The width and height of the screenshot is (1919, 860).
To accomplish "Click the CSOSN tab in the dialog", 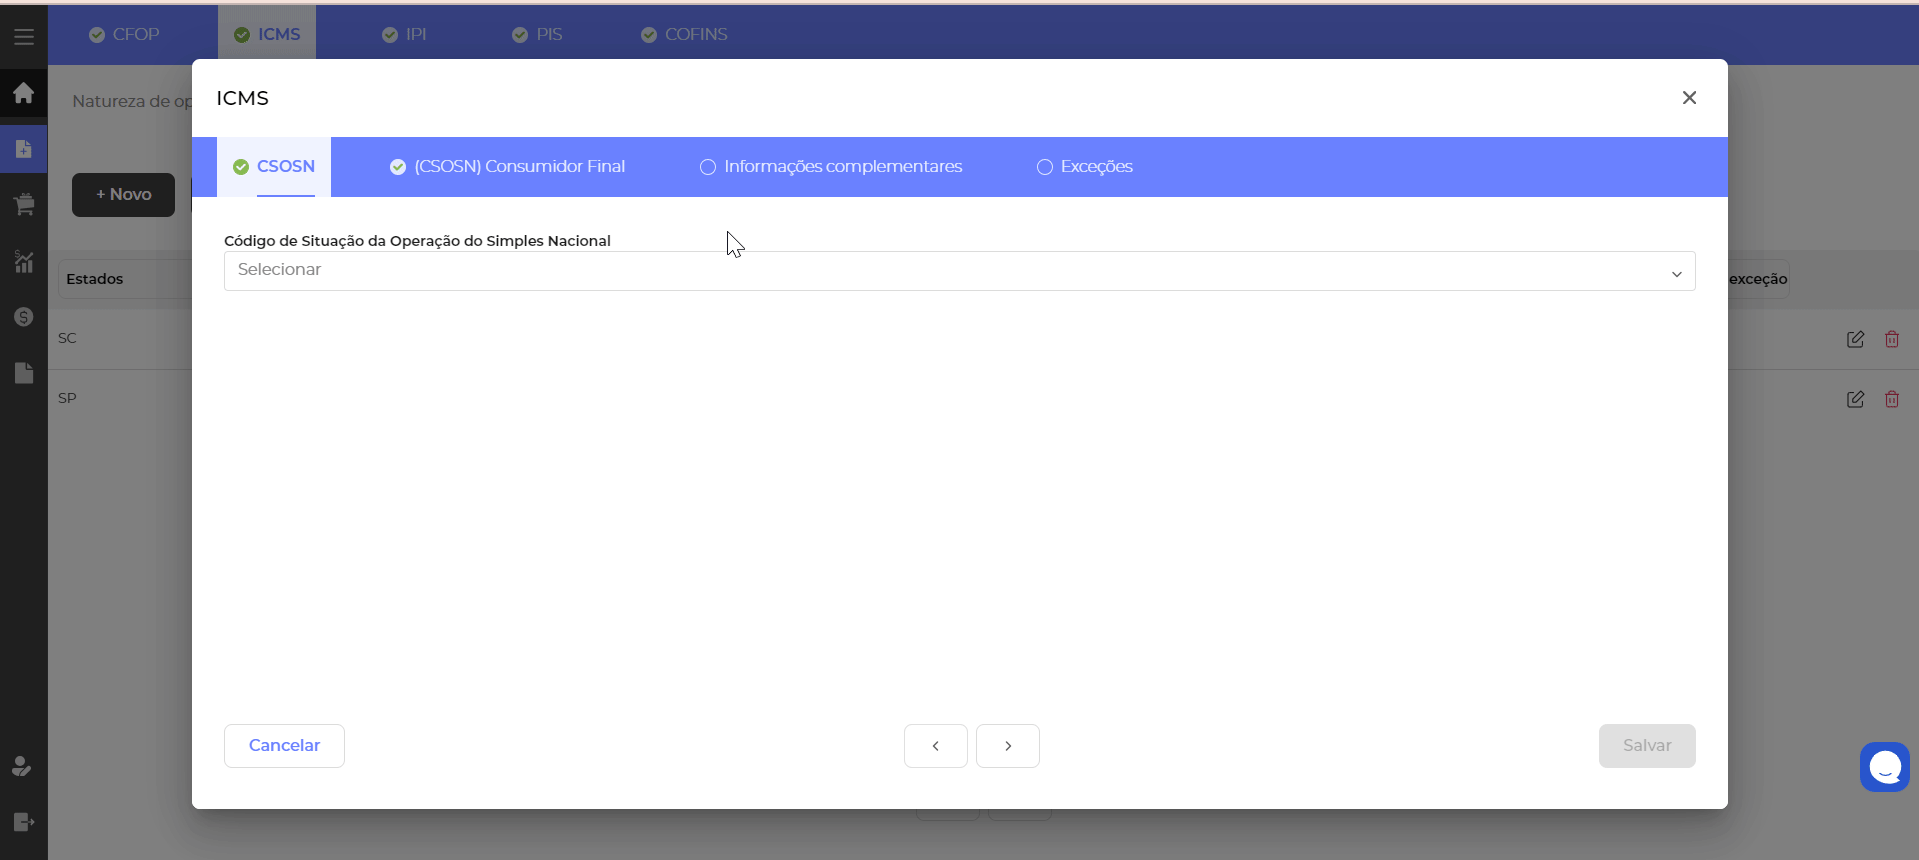I will point(274,167).
